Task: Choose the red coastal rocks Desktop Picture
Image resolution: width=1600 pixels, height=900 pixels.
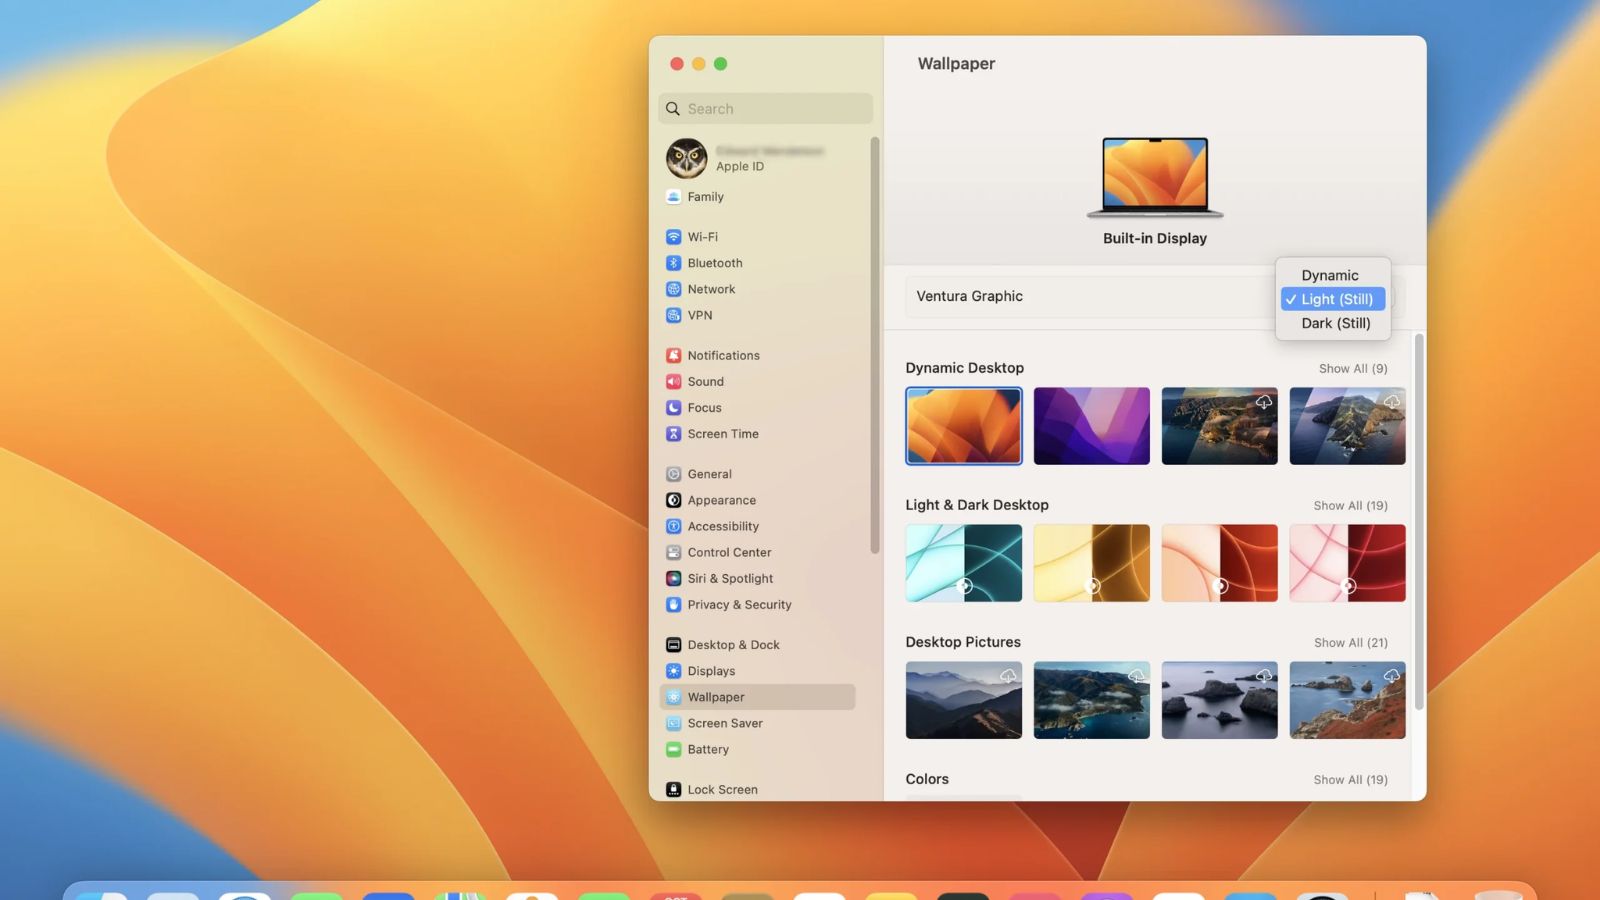Action: click(x=1348, y=700)
